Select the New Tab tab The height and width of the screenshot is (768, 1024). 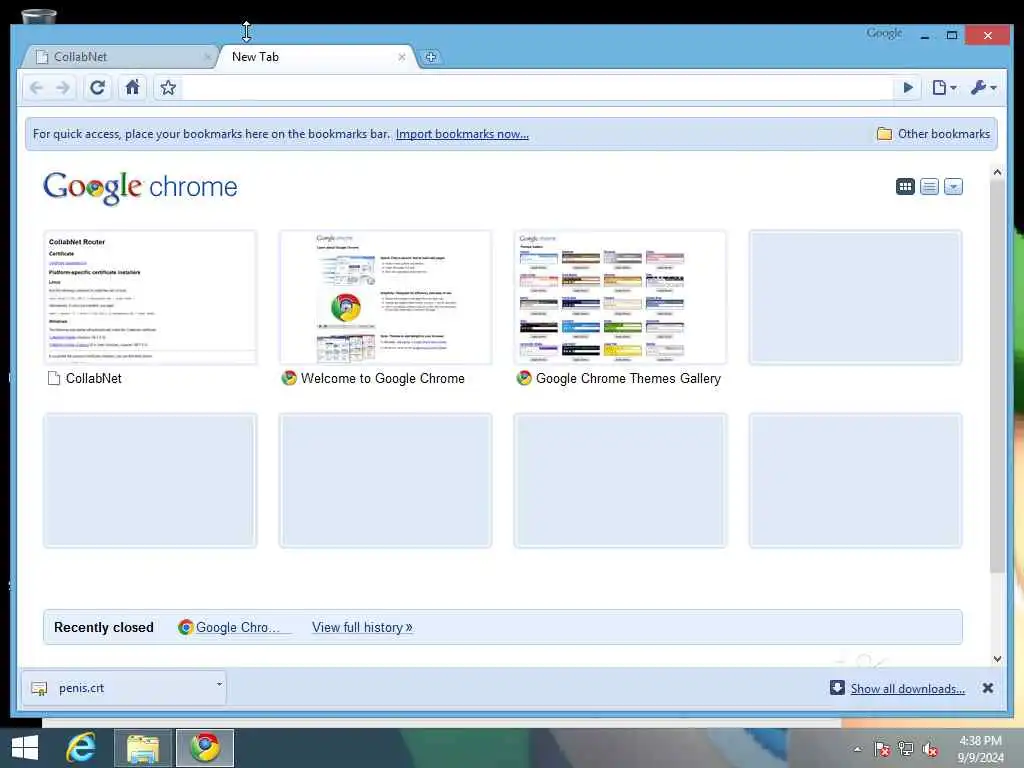[315, 57]
